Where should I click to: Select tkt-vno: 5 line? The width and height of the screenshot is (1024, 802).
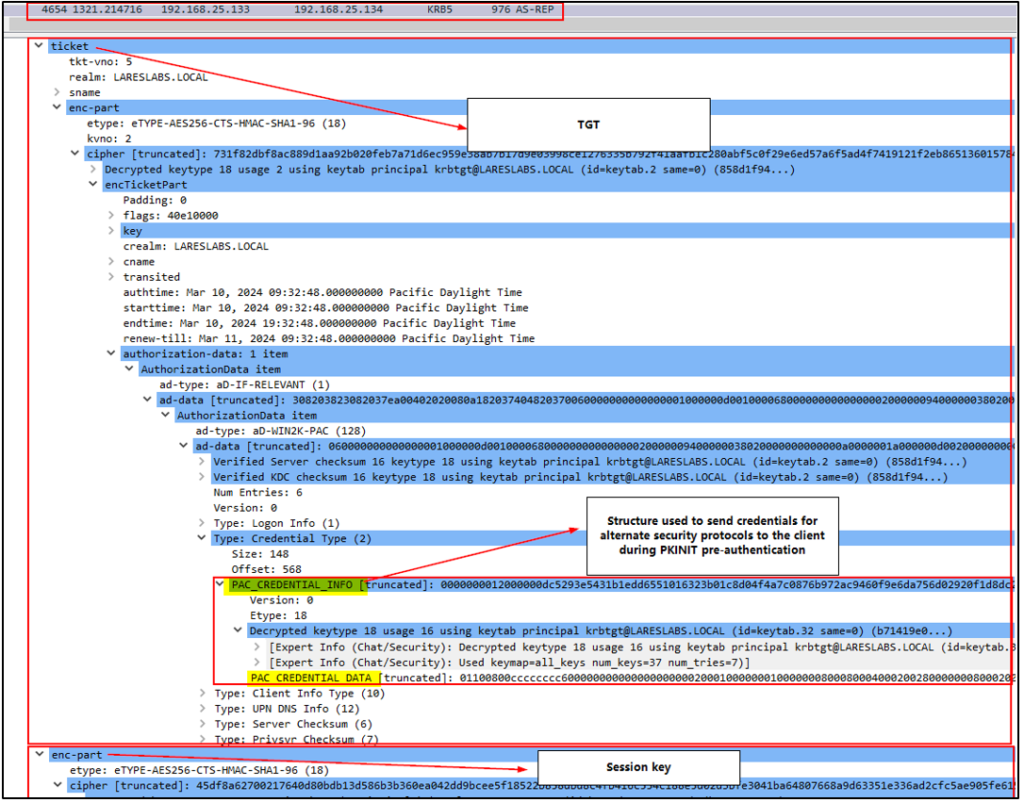[101, 61]
